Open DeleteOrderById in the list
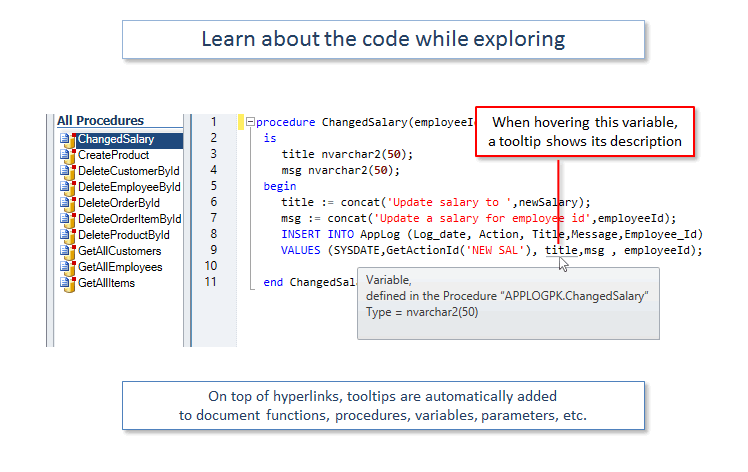The height and width of the screenshot is (472, 748). pyautogui.click(x=119, y=203)
